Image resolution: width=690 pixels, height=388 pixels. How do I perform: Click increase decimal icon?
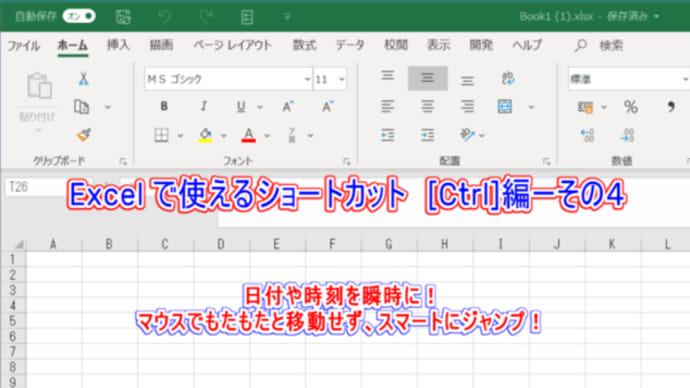[x=587, y=135]
